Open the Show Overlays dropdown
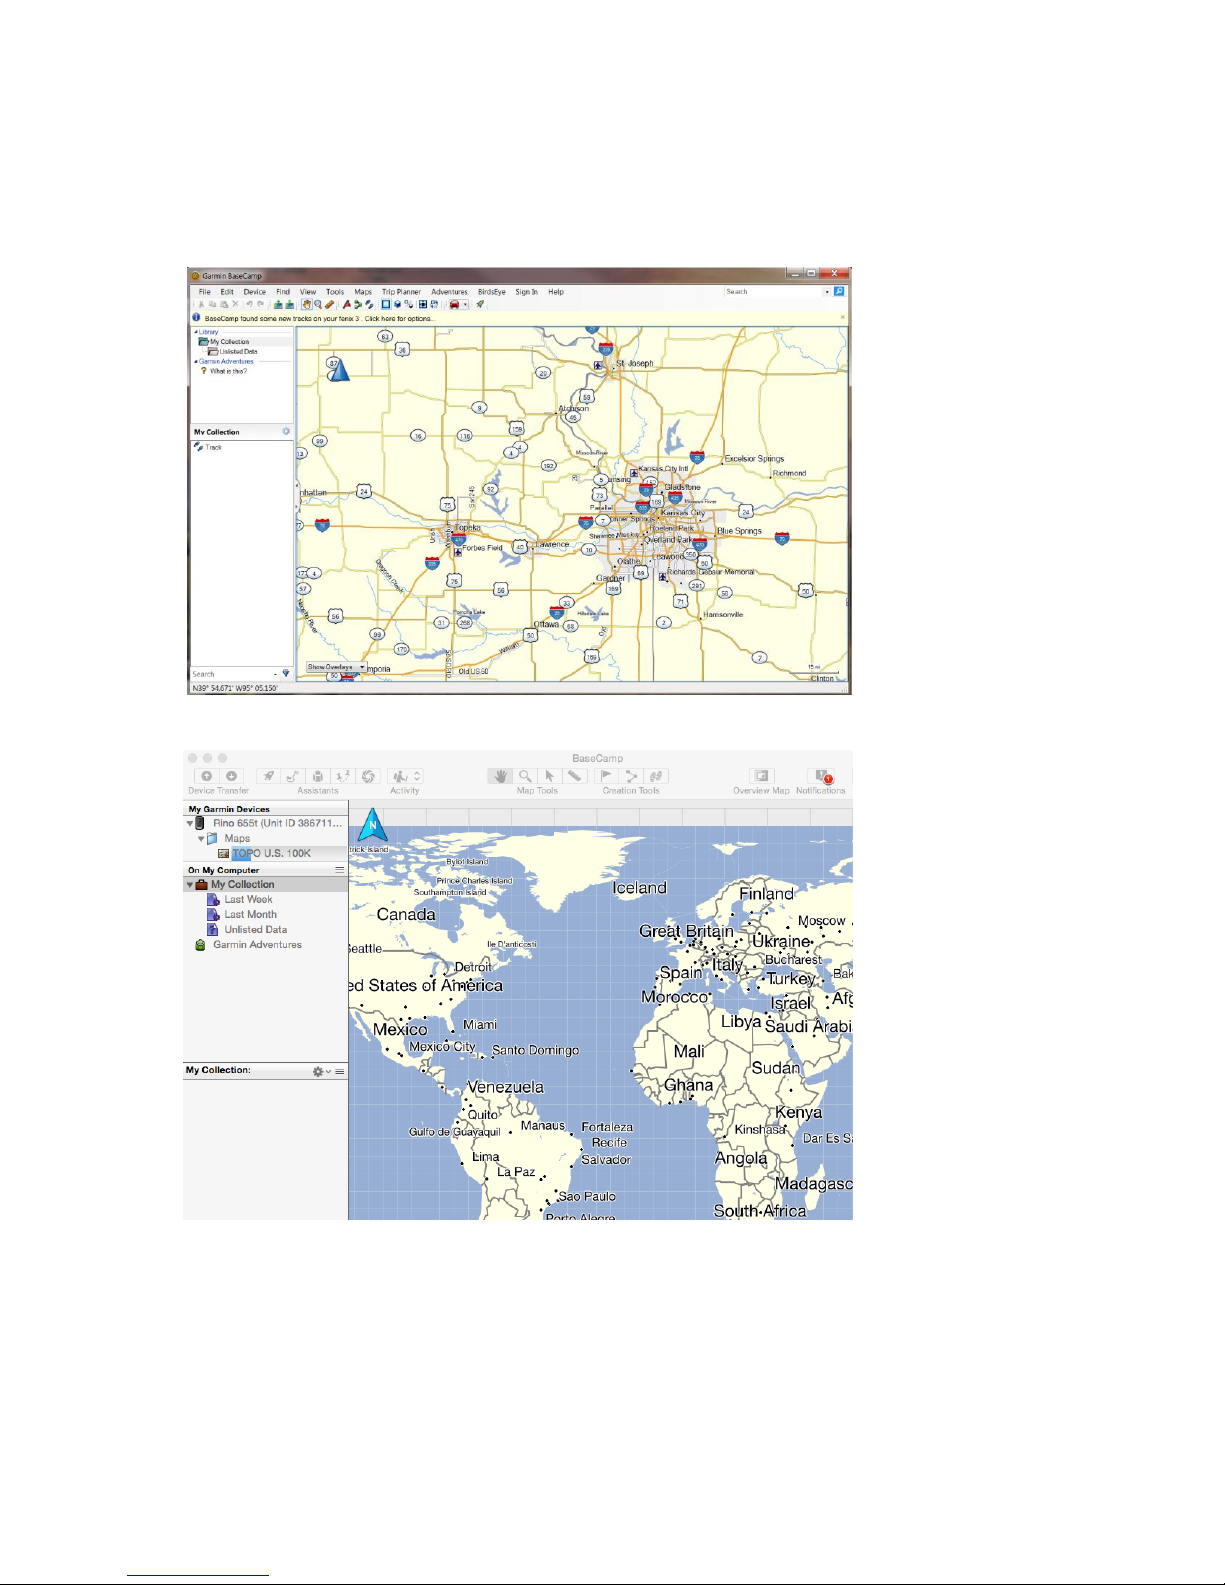This screenshot has height=1585, width=1225. 336,667
